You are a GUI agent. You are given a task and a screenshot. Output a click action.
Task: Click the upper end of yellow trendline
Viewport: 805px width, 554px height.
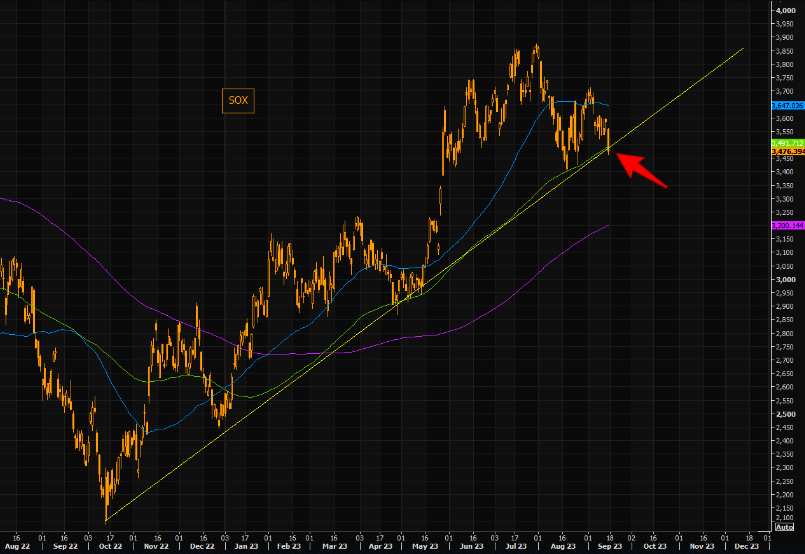(743, 48)
